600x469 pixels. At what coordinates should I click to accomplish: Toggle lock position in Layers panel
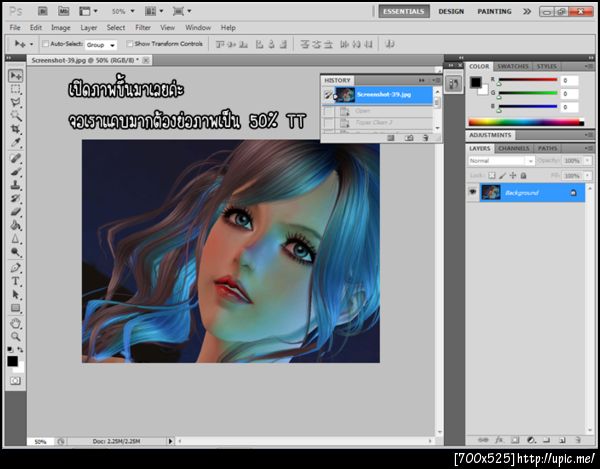coord(513,176)
